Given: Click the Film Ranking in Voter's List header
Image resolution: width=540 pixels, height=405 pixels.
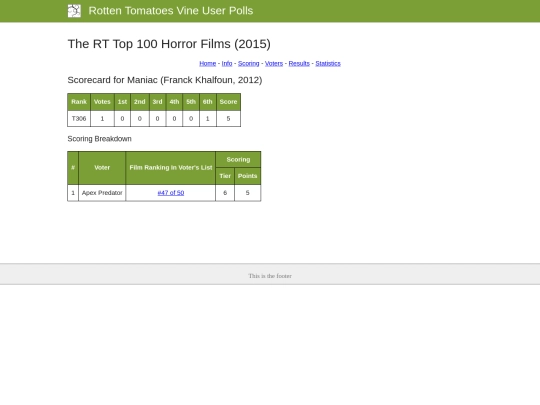Looking at the screenshot, I should tap(171, 168).
